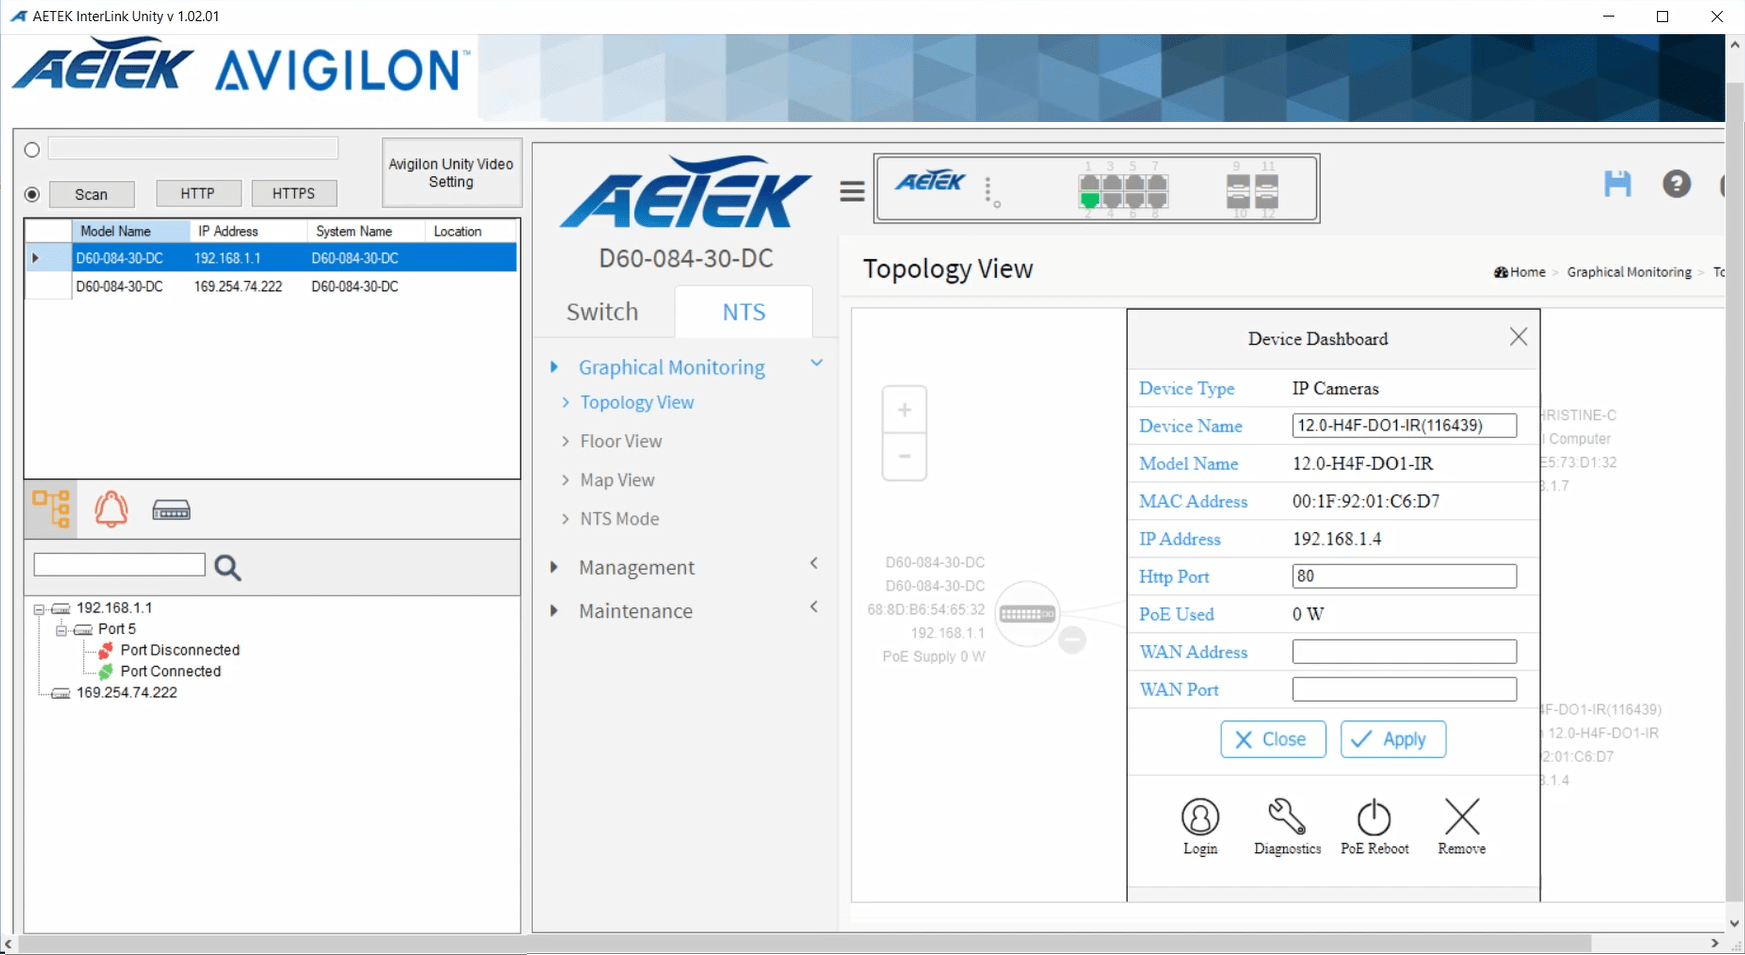Toggle the hamburger menu icon
The image size is (1745, 955).
tap(852, 191)
